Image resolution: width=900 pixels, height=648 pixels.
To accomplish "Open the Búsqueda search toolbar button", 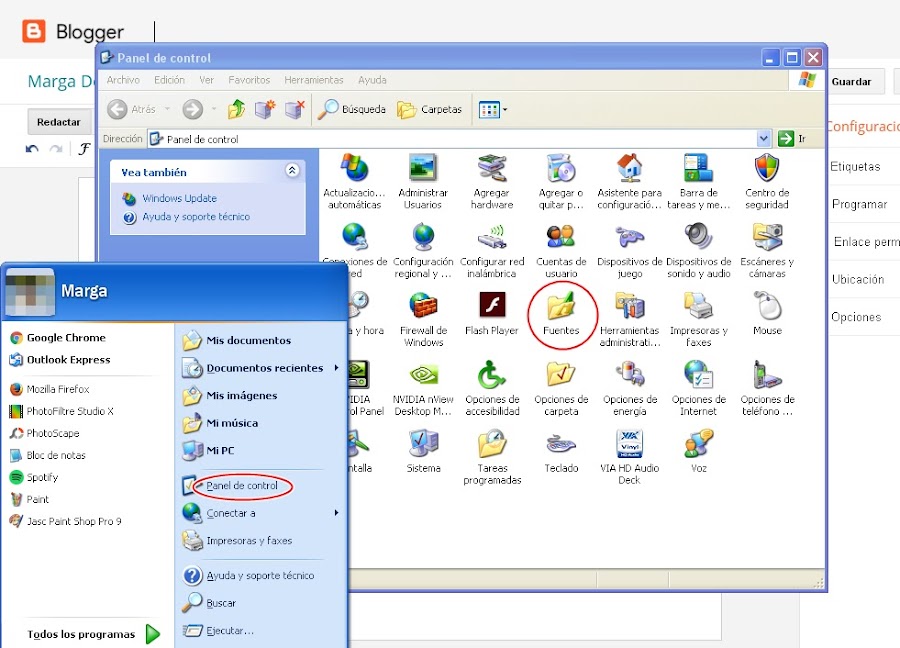I will pos(352,109).
